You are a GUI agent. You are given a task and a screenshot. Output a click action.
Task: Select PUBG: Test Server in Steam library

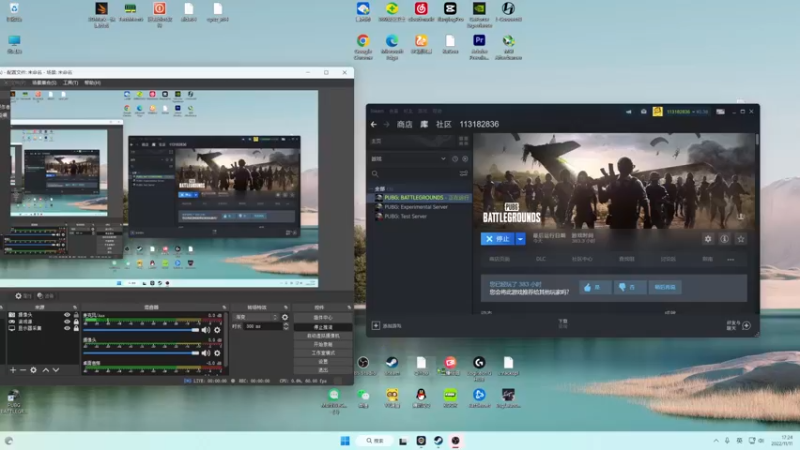coord(406,216)
